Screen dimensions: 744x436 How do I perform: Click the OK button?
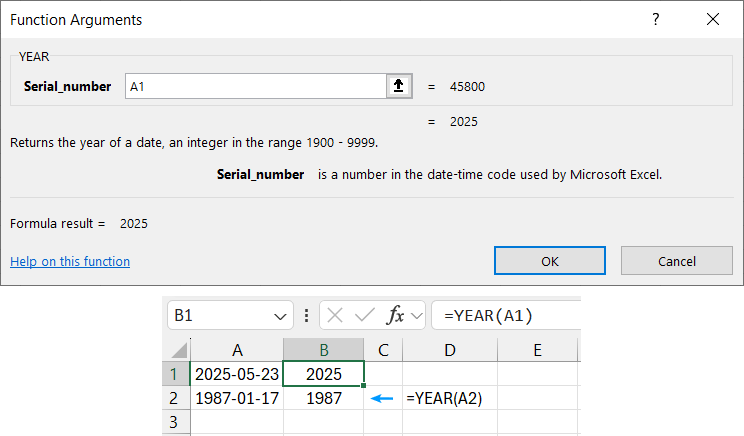click(550, 260)
